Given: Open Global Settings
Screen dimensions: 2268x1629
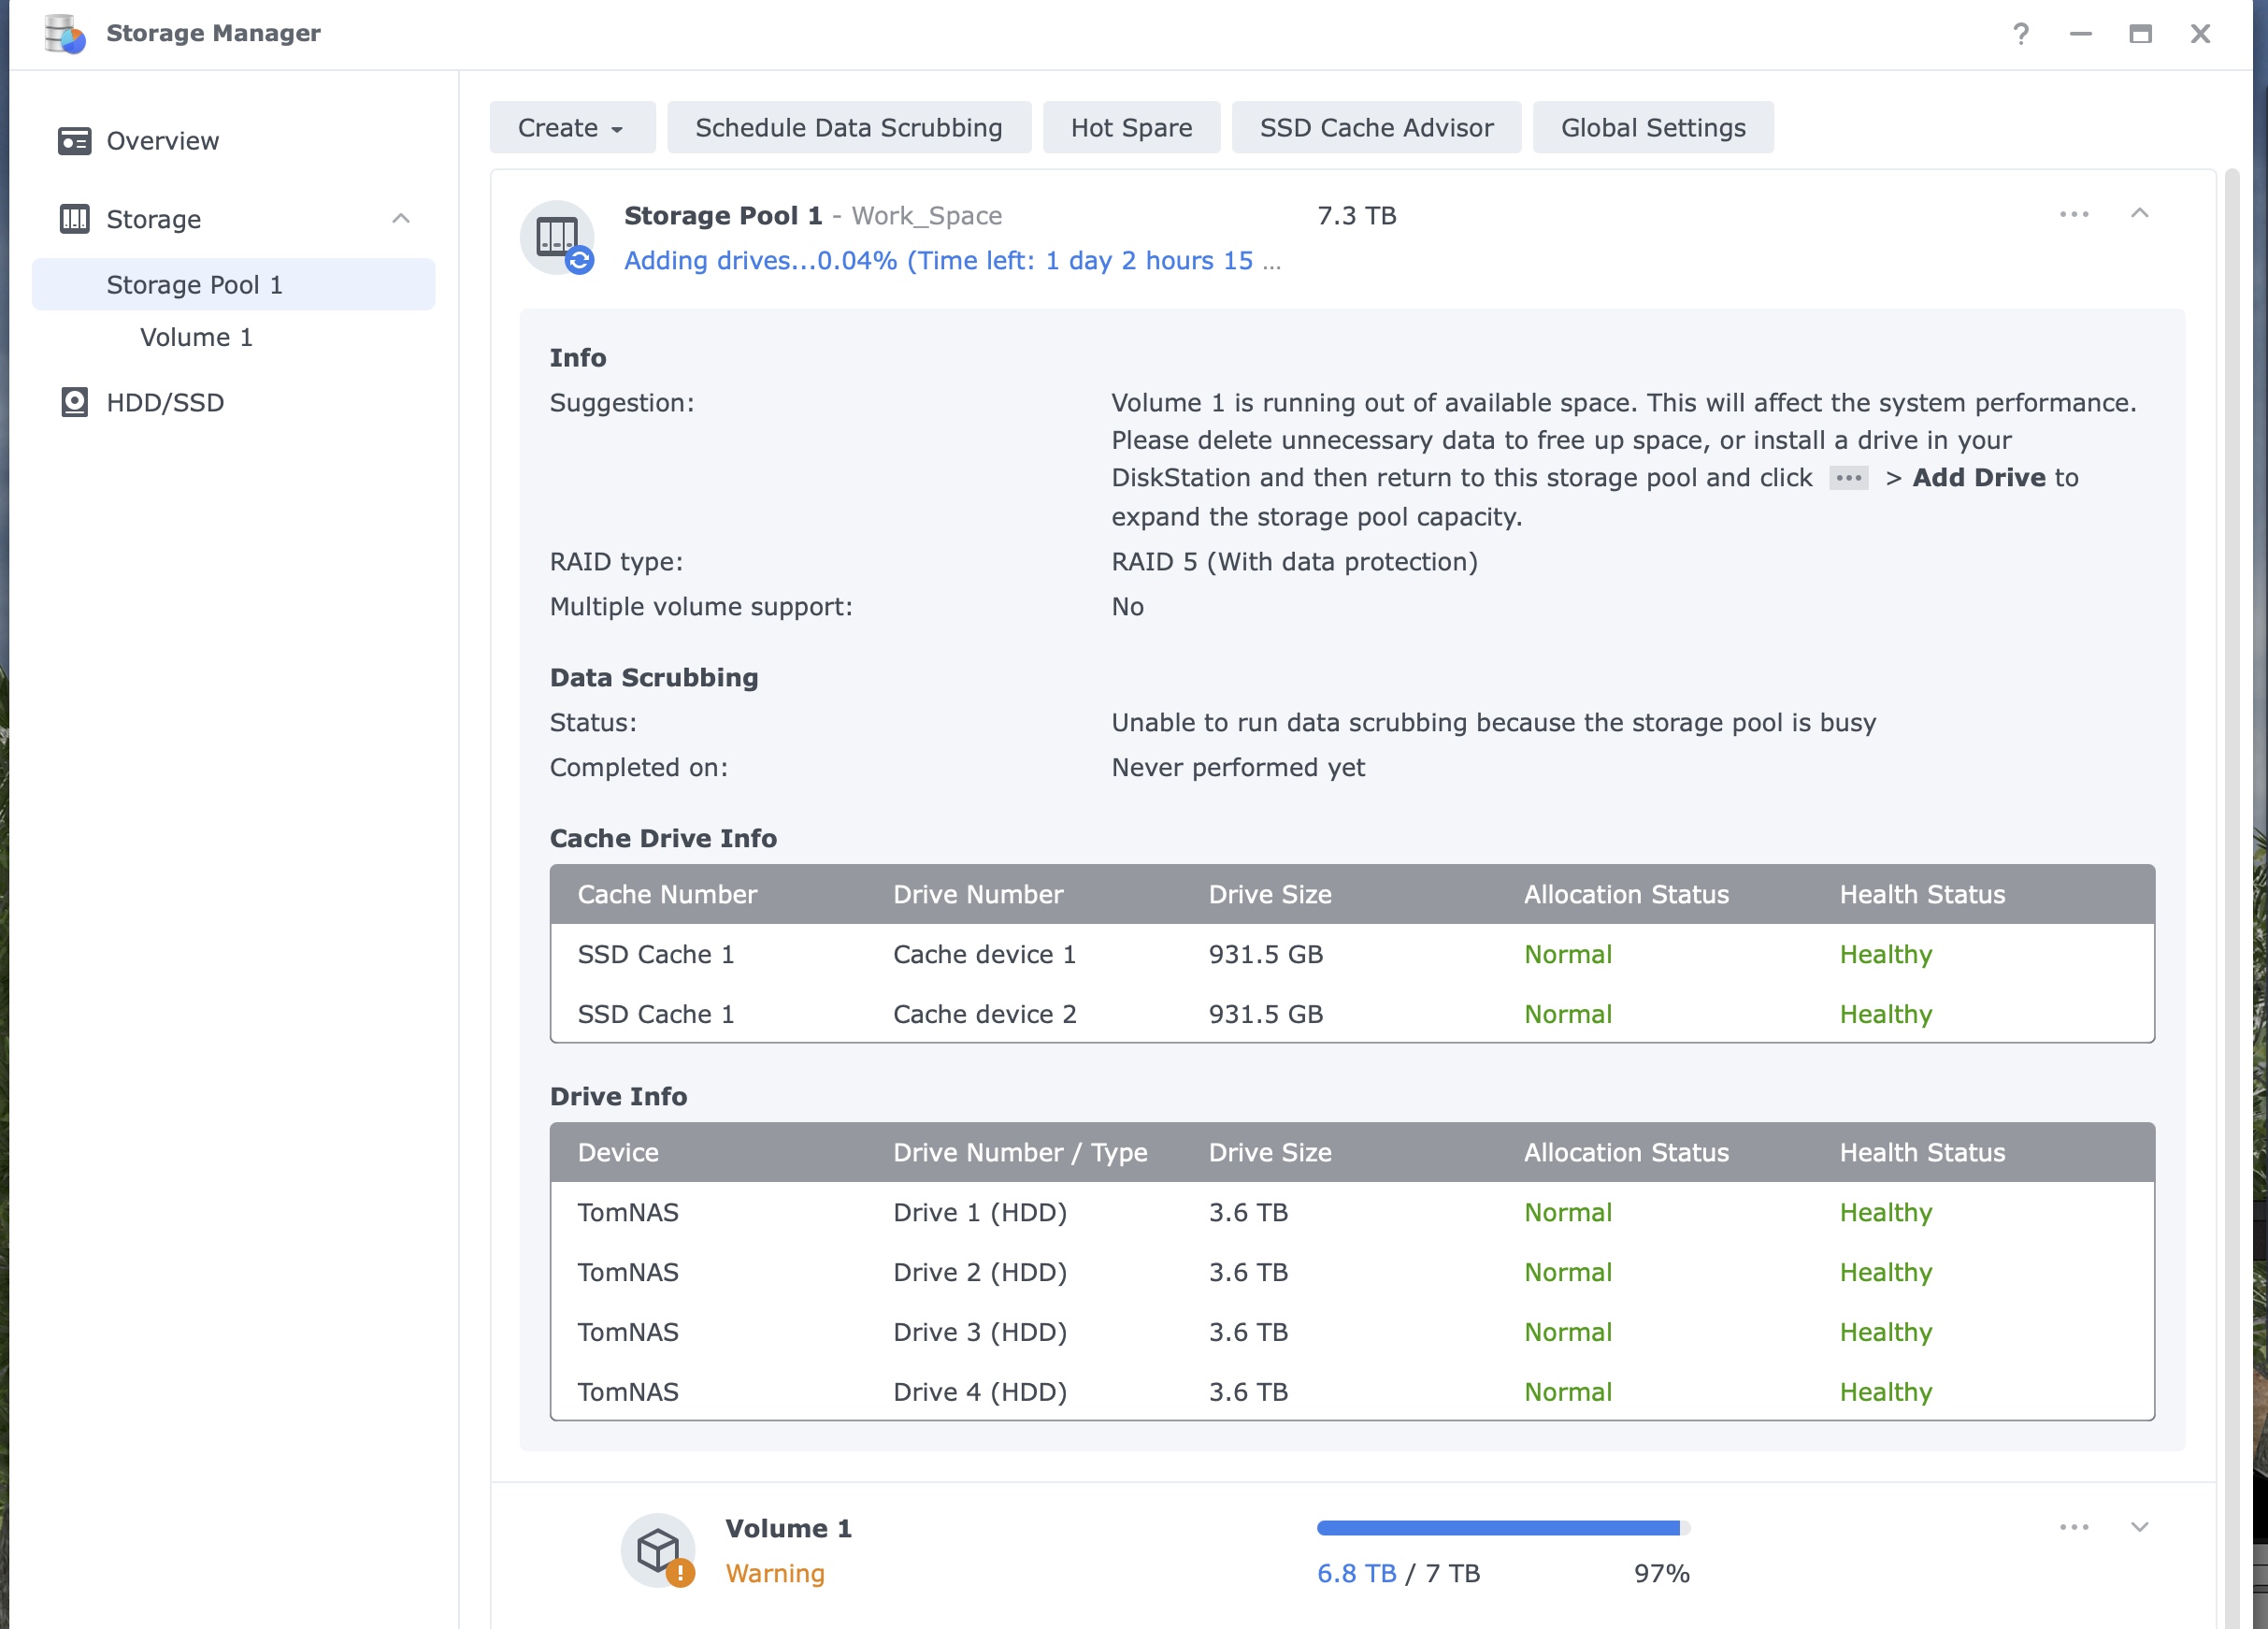Looking at the screenshot, I should tap(1652, 128).
